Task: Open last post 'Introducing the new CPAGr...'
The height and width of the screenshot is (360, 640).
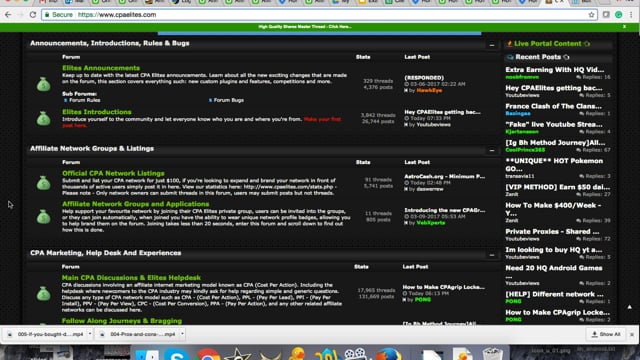Action: pyautogui.click(x=444, y=210)
